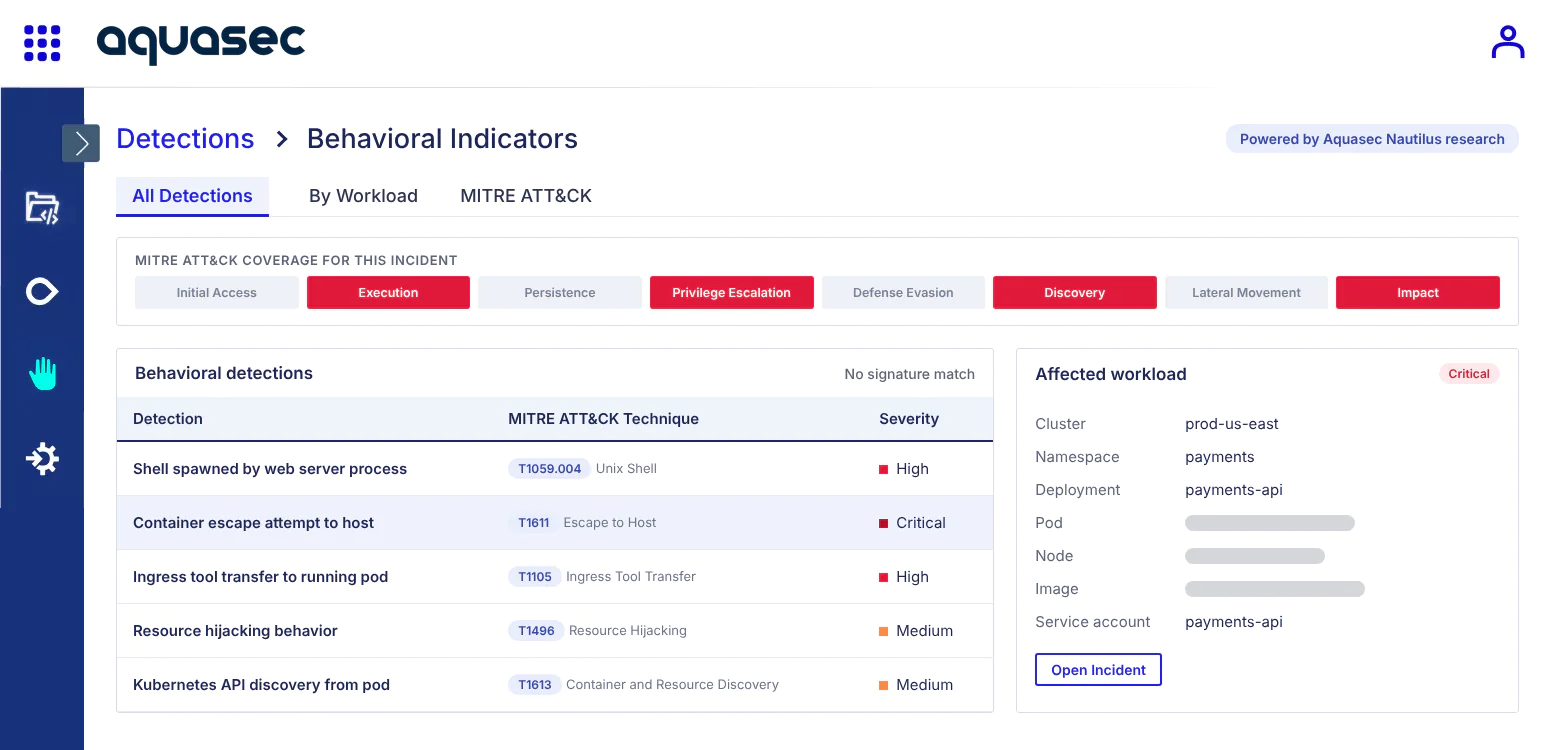Click the prod-us-east cluster value
1551x750 pixels.
(1232, 424)
